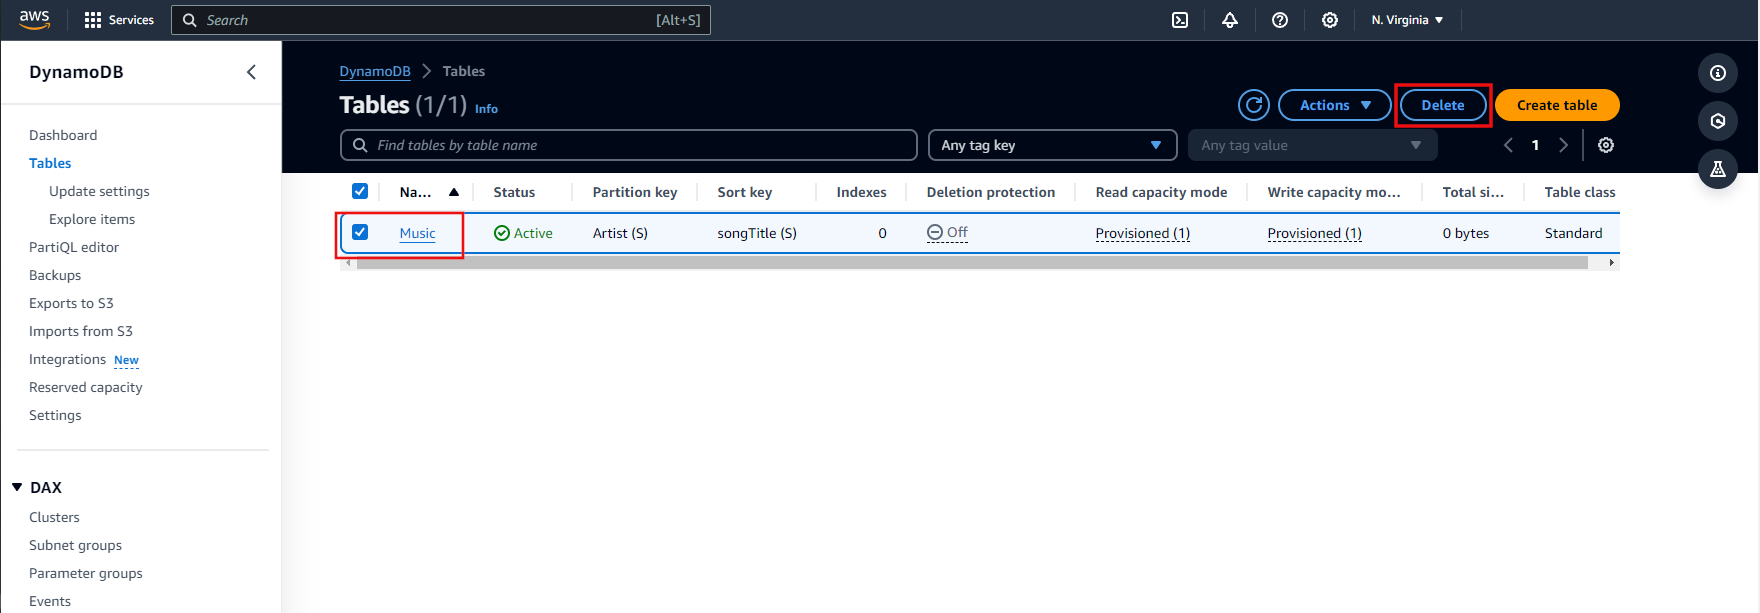Select Tables in the sidebar
1760x613 pixels.
point(50,163)
